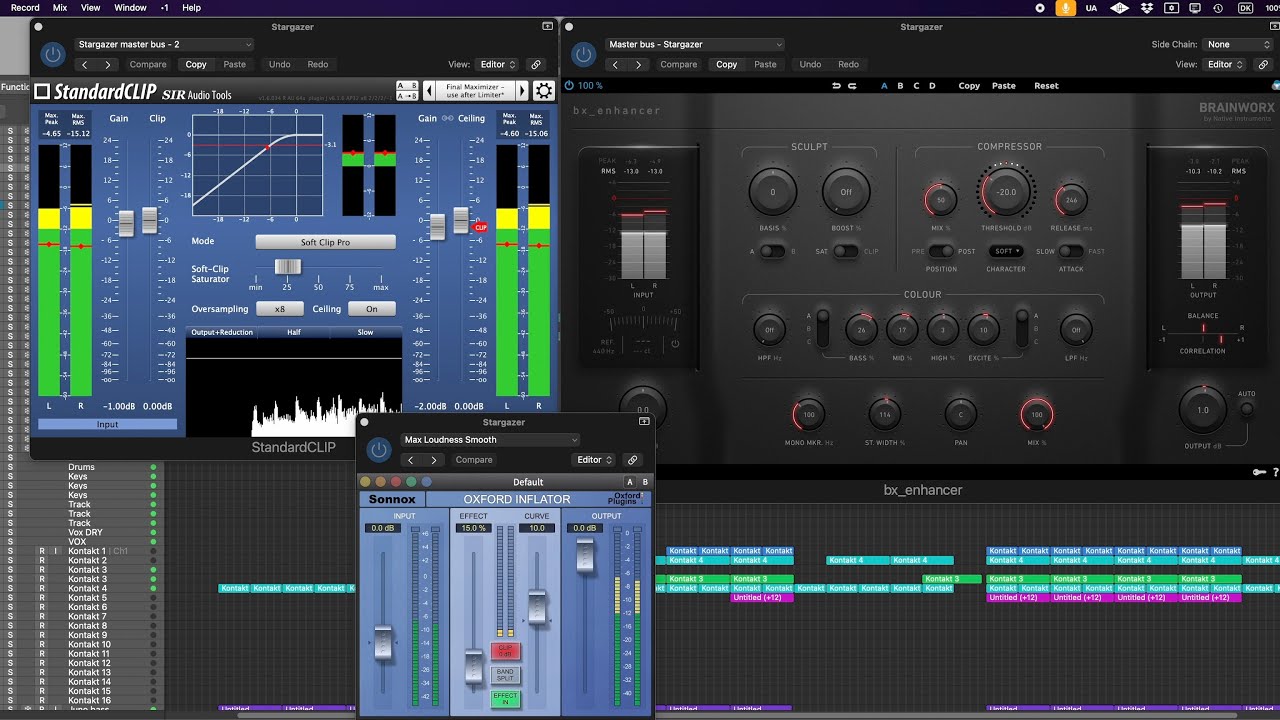Open Side Chain None dropdown
This screenshot has height=720, width=1280.
[1237, 44]
